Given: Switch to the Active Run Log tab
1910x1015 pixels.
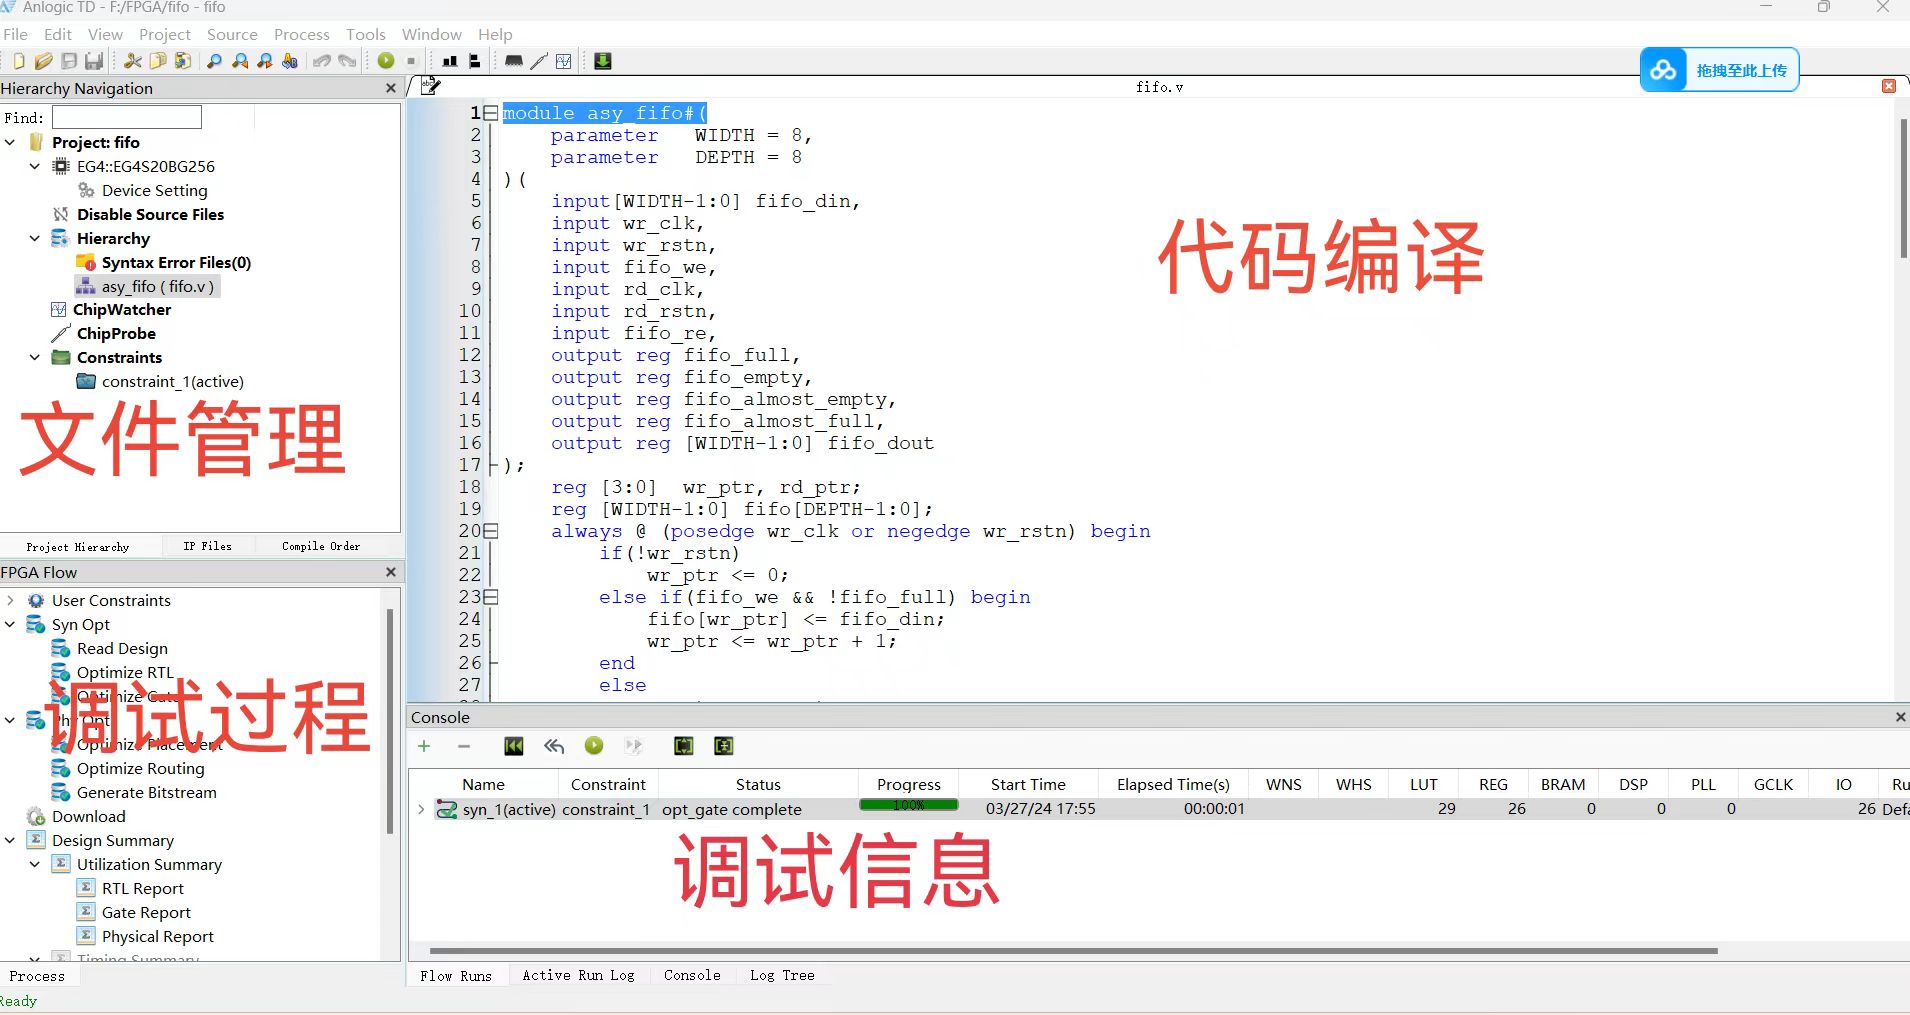Looking at the screenshot, I should click(578, 975).
